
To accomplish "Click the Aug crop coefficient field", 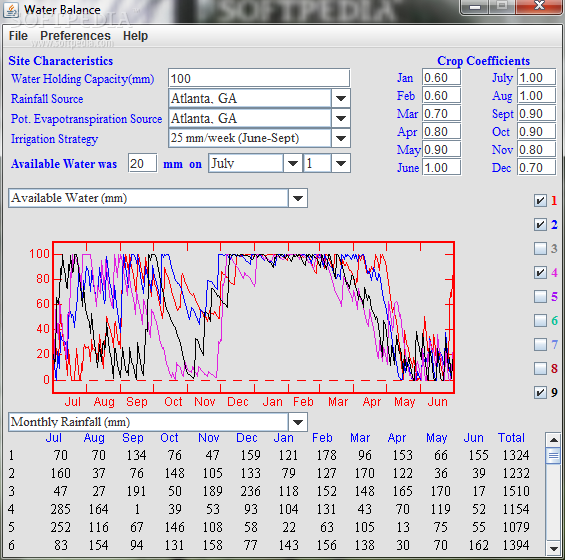I will point(537,95).
